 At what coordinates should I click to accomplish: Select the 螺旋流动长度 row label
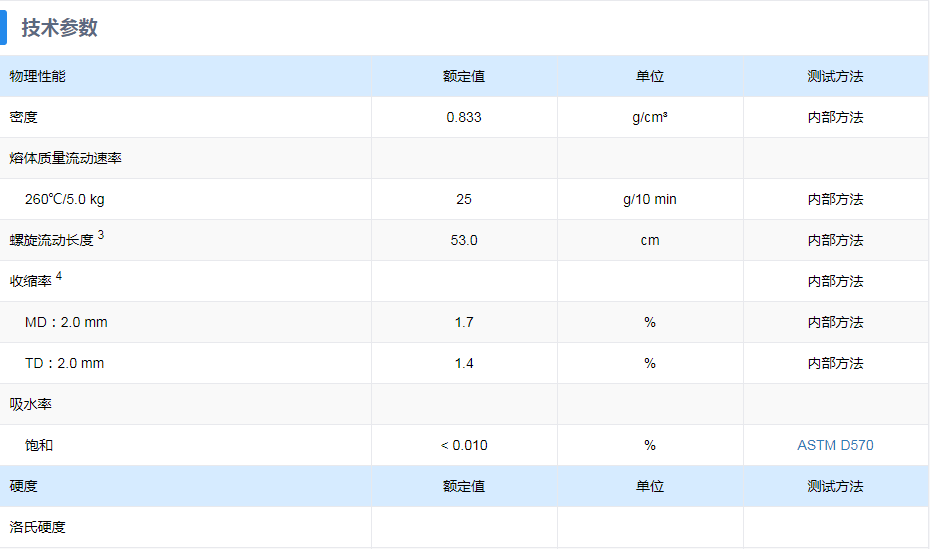tap(52, 240)
